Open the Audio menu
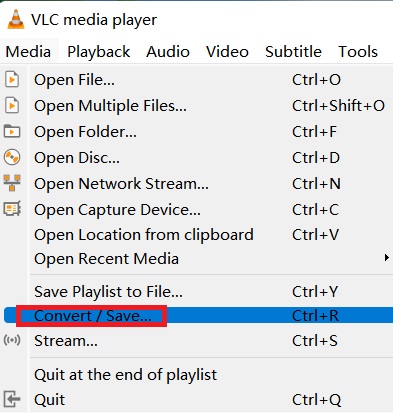Viewport: 393px width, 413px height. tap(168, 52)
